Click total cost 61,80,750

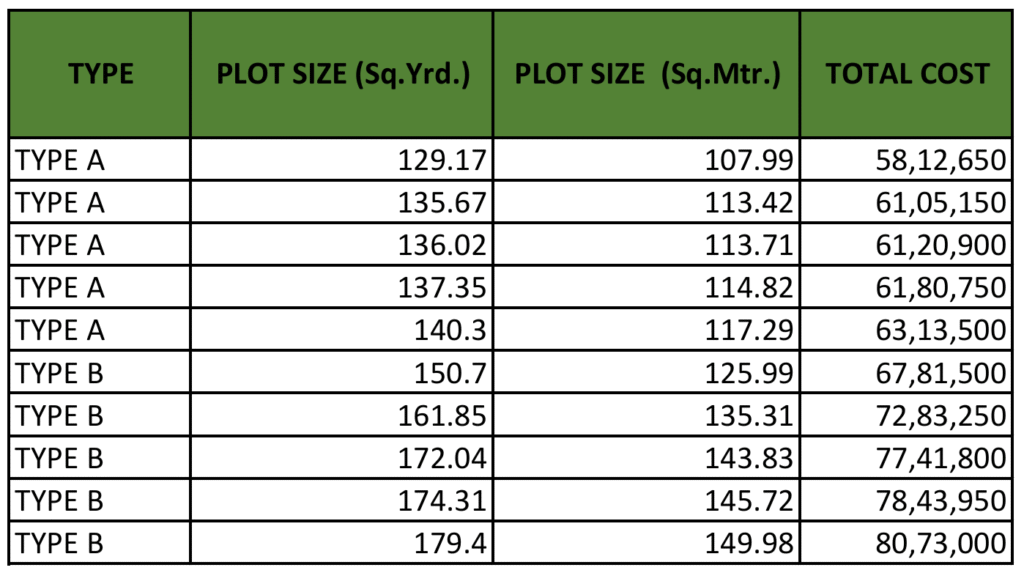[906, 287]
